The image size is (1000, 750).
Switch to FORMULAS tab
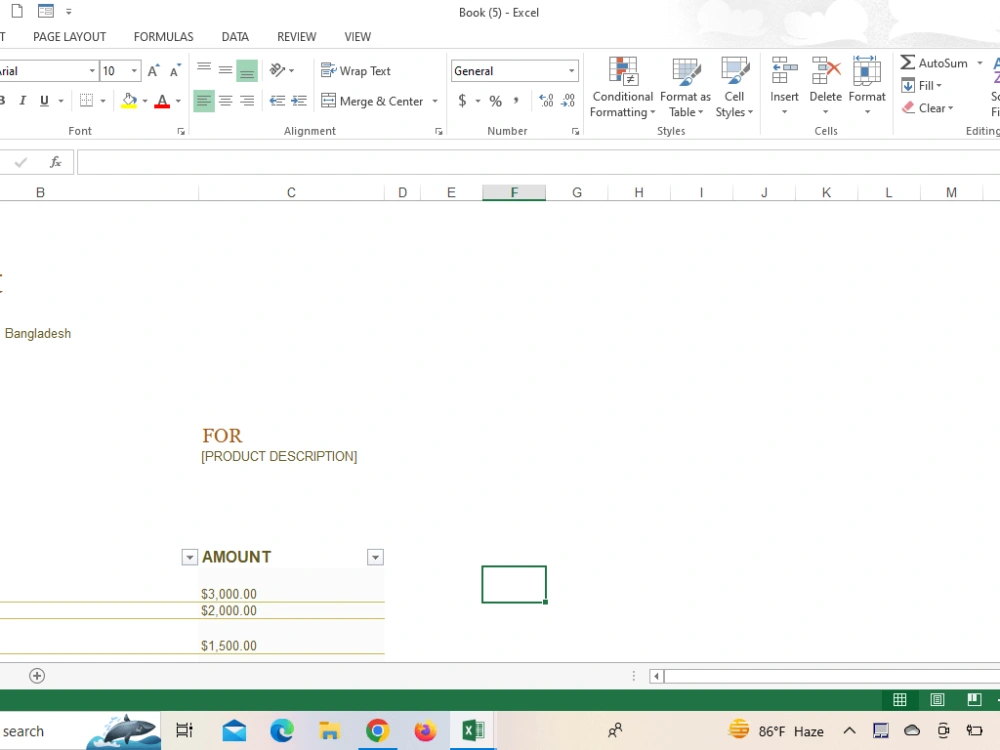point(163,37)
